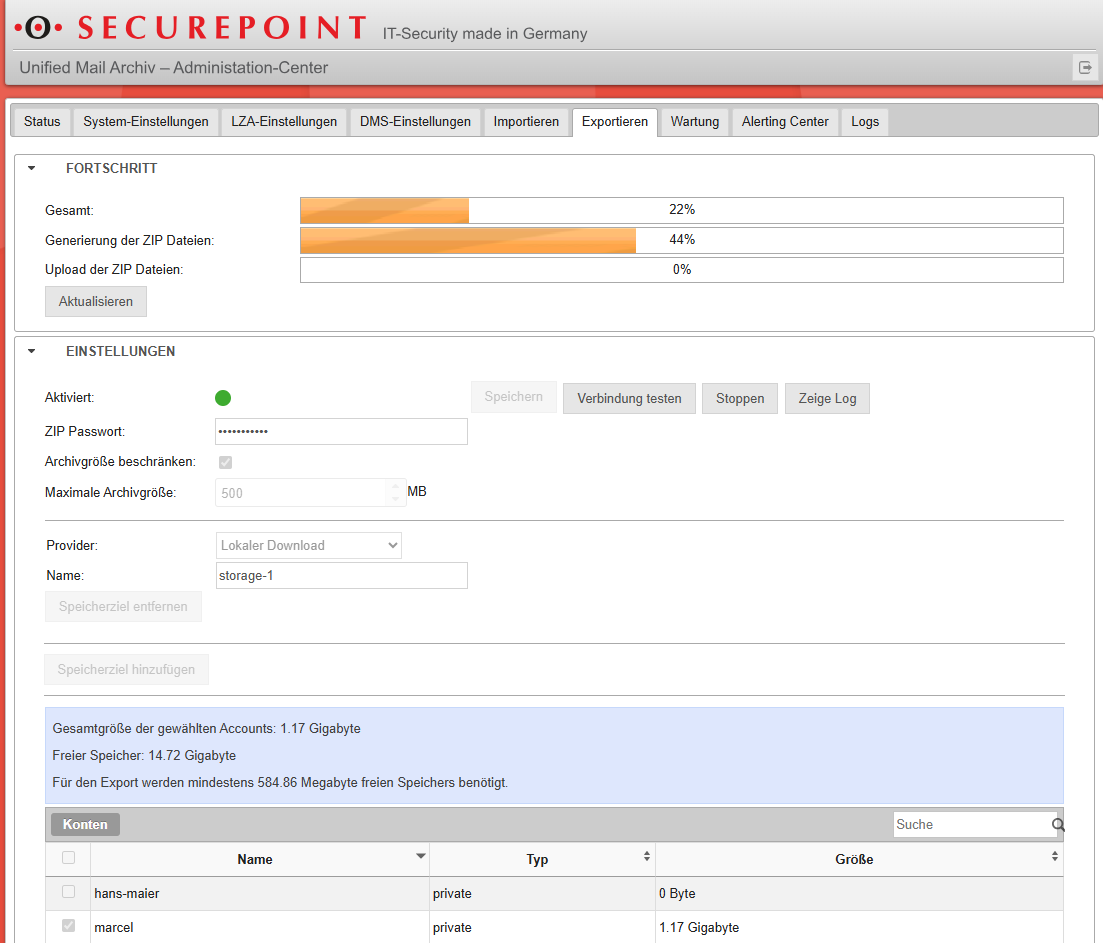Click the marcel name cell

(260, 928)
